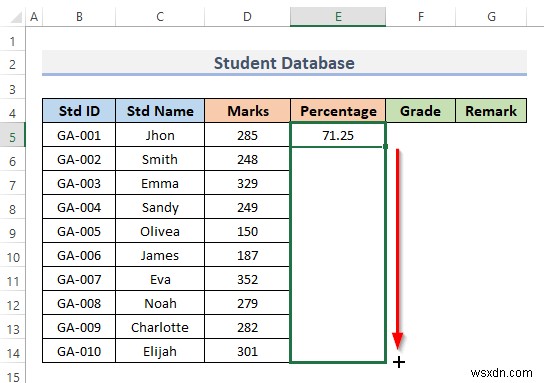Screen dimensions: 544x383
Task: Click marks cell showing 249
Action: 247,207
